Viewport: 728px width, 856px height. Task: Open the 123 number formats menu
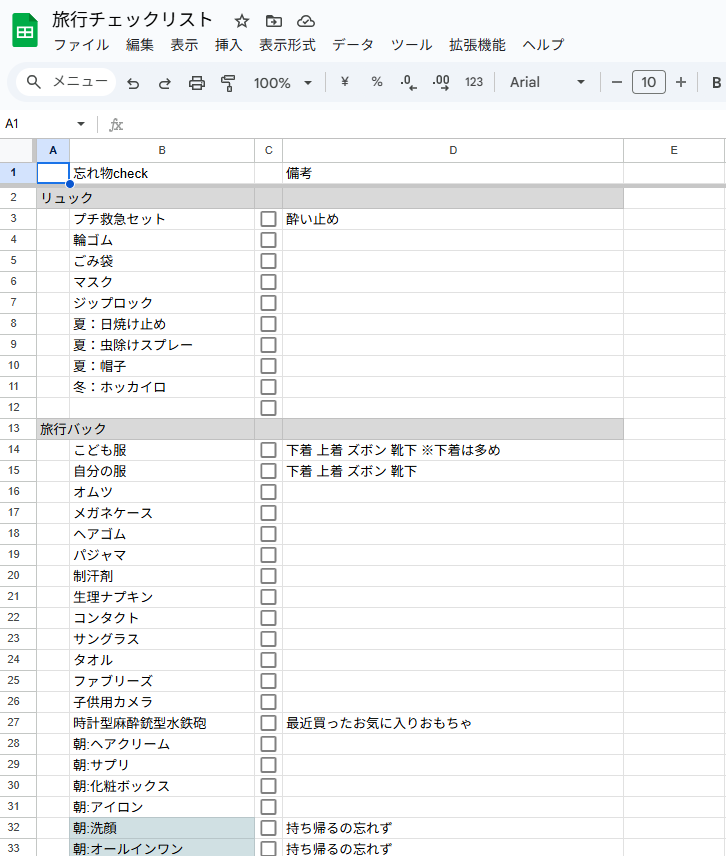474,82
